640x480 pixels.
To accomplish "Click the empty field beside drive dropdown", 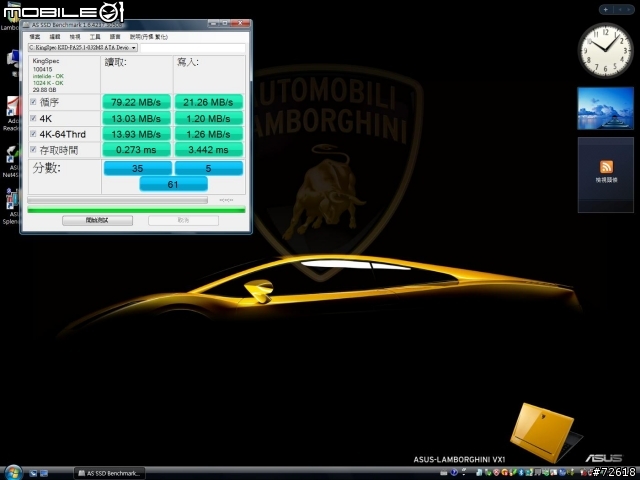I will pyautogui.click(x=193, y=48).
